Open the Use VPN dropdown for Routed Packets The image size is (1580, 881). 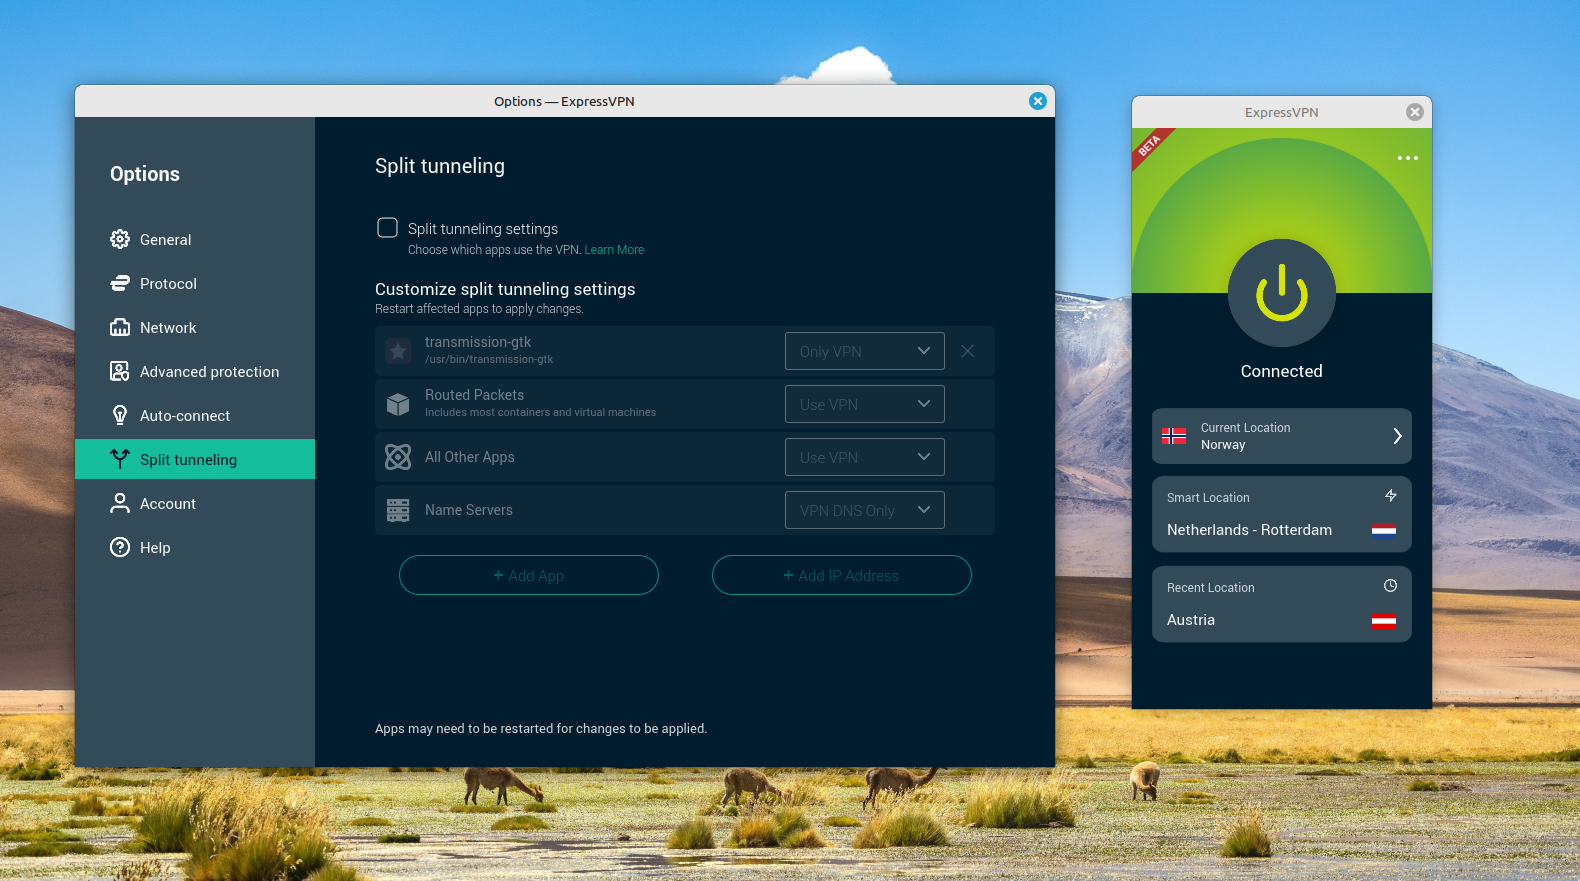pos(865,404)
